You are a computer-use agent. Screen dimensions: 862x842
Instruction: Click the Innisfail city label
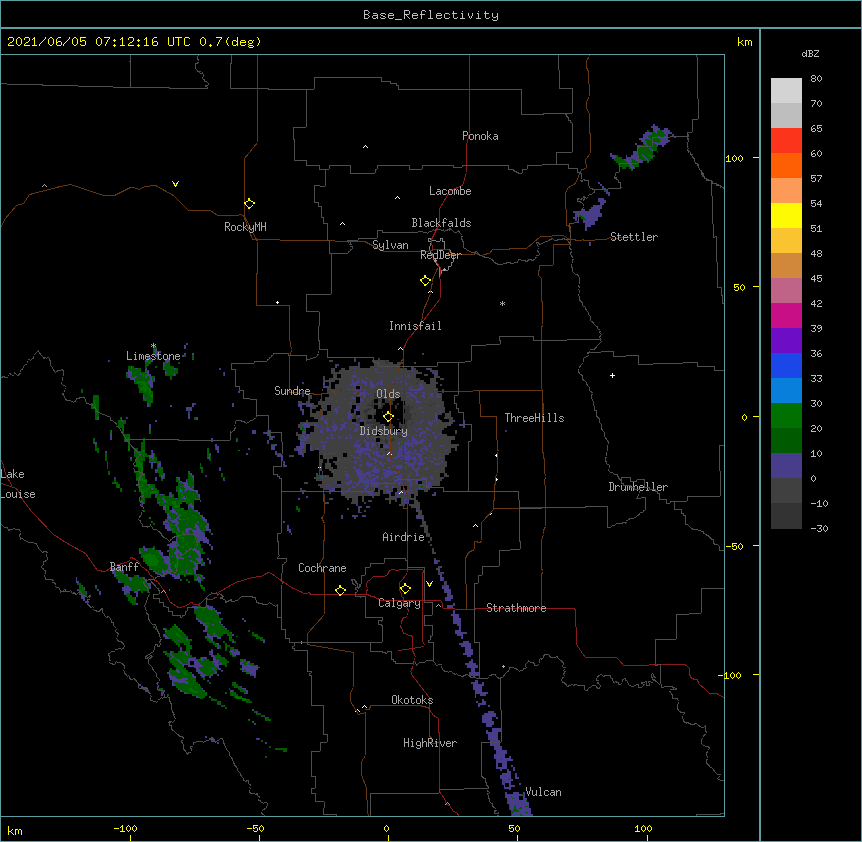coord(415,326)
